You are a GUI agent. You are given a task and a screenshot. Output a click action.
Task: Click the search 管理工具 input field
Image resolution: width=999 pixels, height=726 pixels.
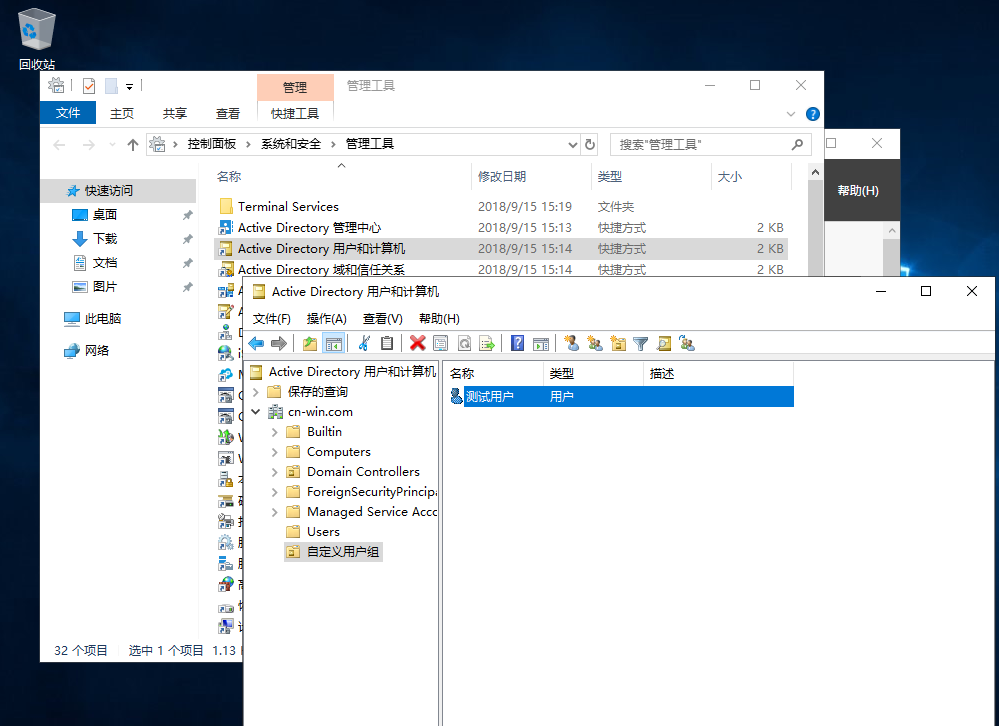pos(711,145)
